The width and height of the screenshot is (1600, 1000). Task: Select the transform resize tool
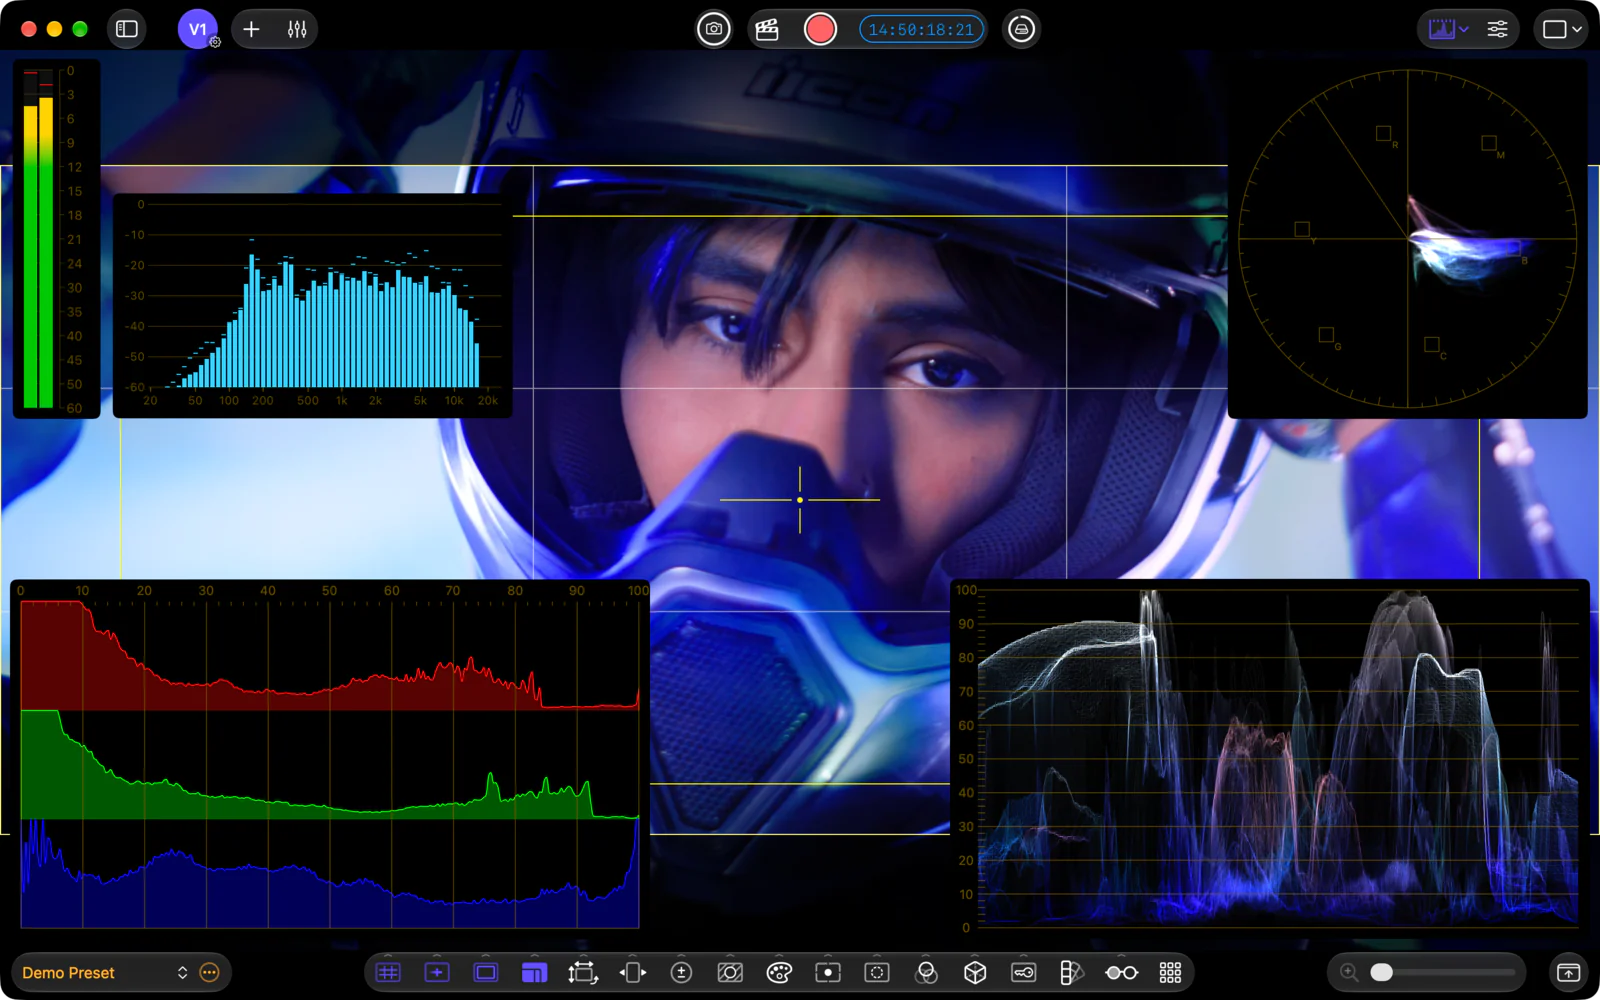pyautogui.click(x=583, y=972)
